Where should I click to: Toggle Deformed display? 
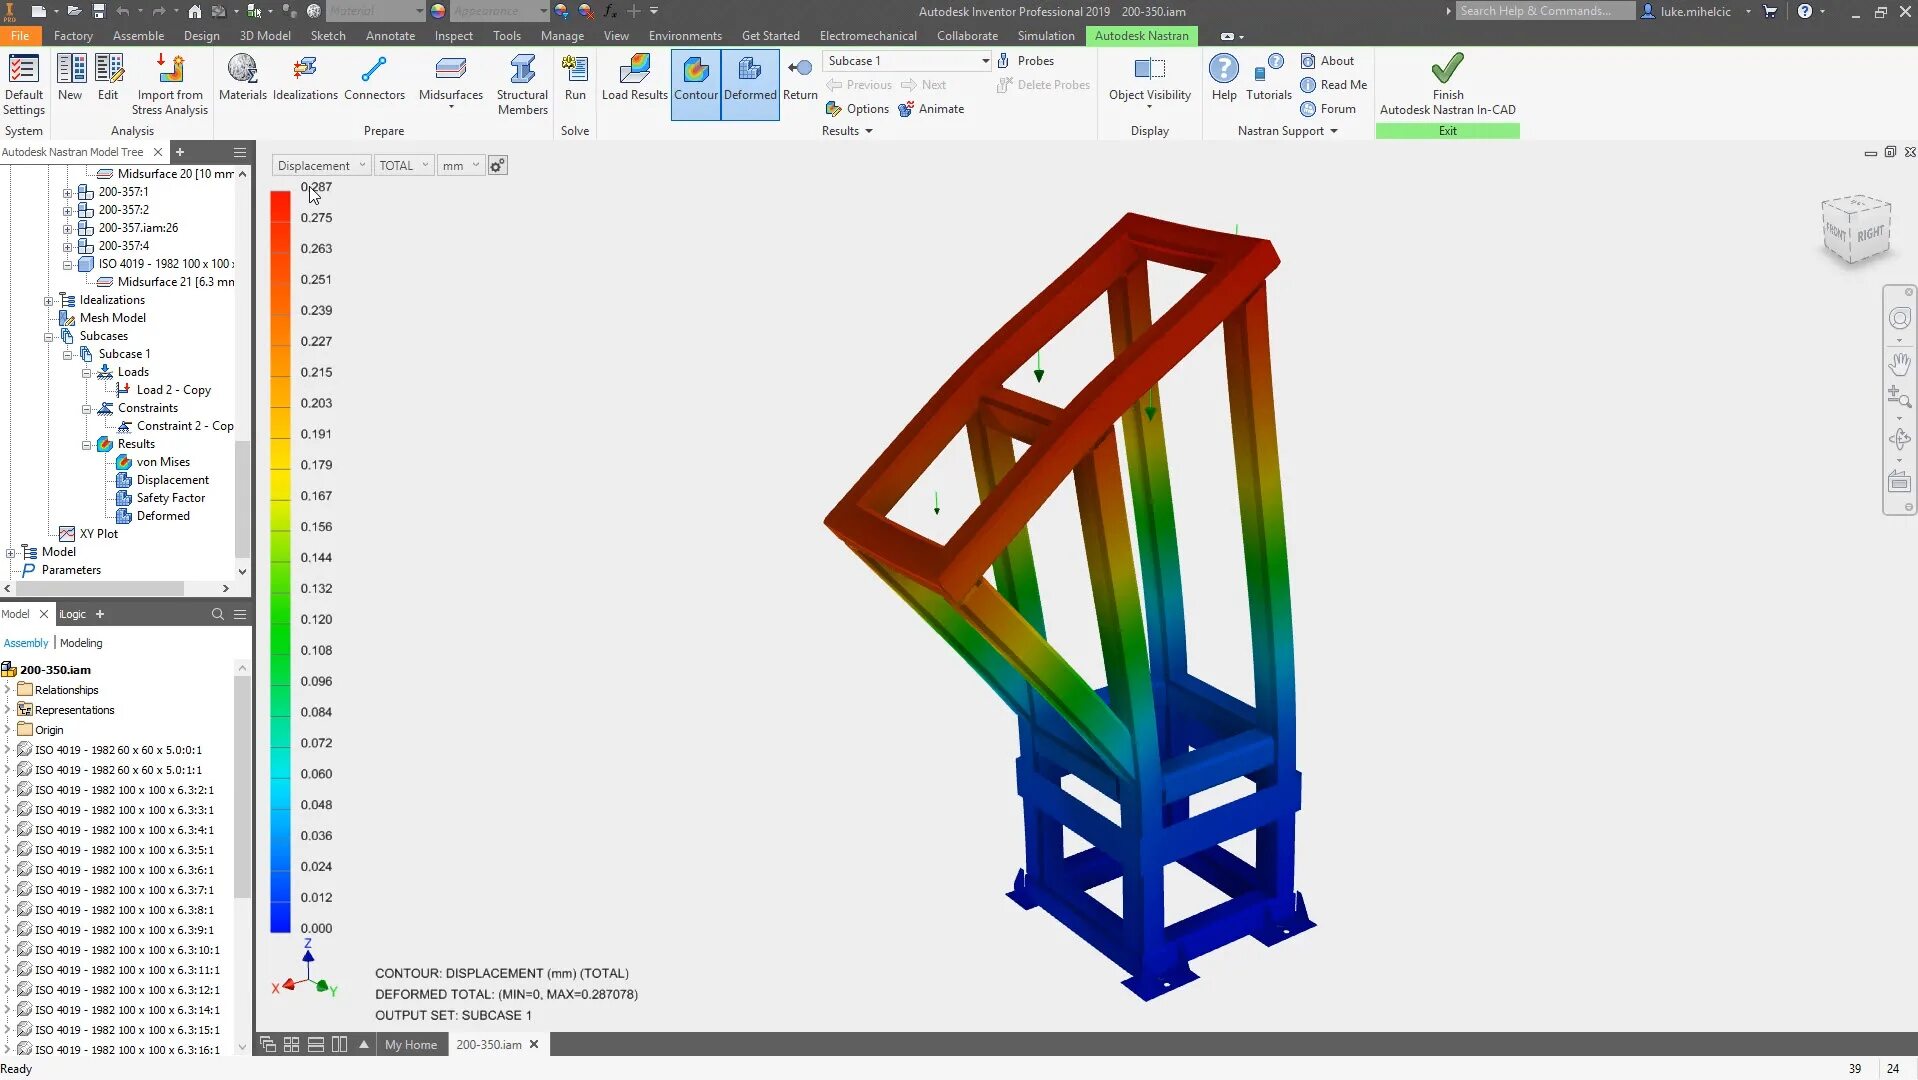750,84
